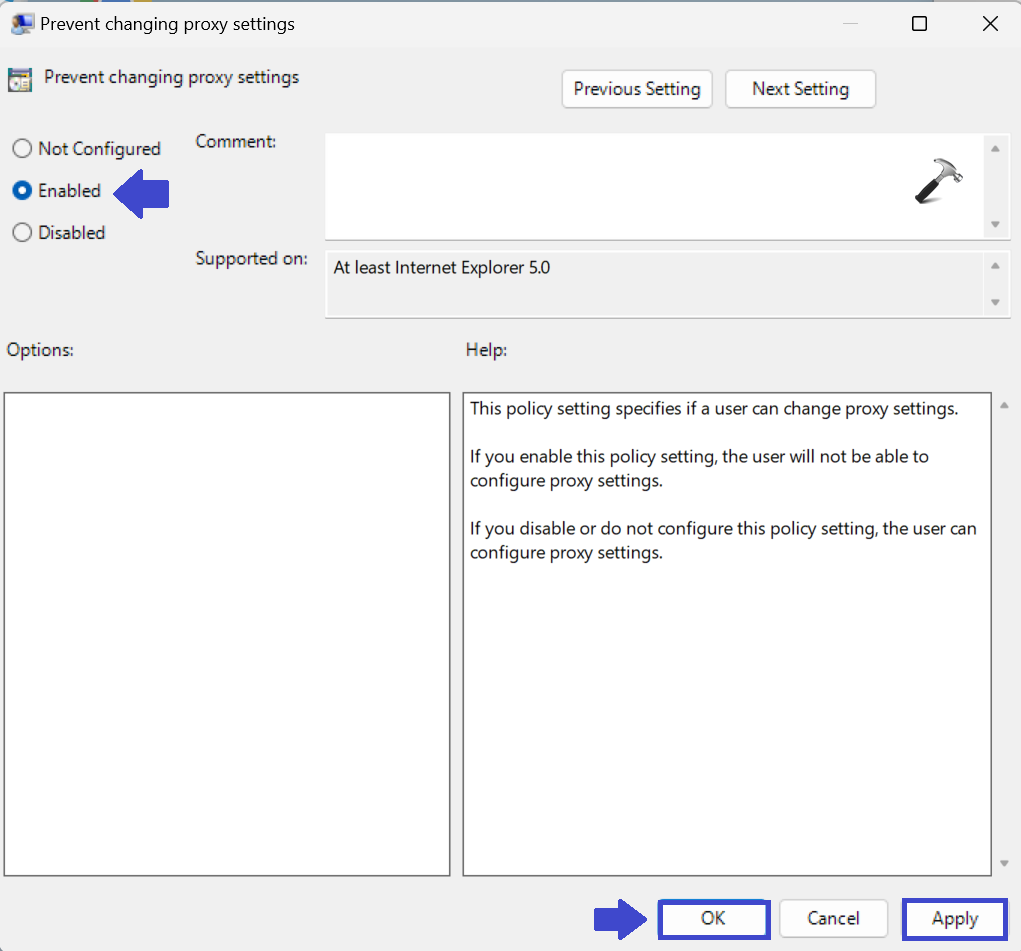Image resolution: width=1021 pixels, height=951 pixels.
Task: Select the Not Configured radio button
Action: pos(22,149)
